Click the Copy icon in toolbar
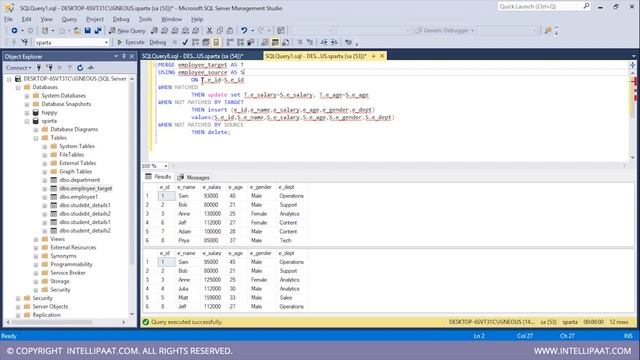The height and width of the screenshot is (360, 640). point(220,31)
